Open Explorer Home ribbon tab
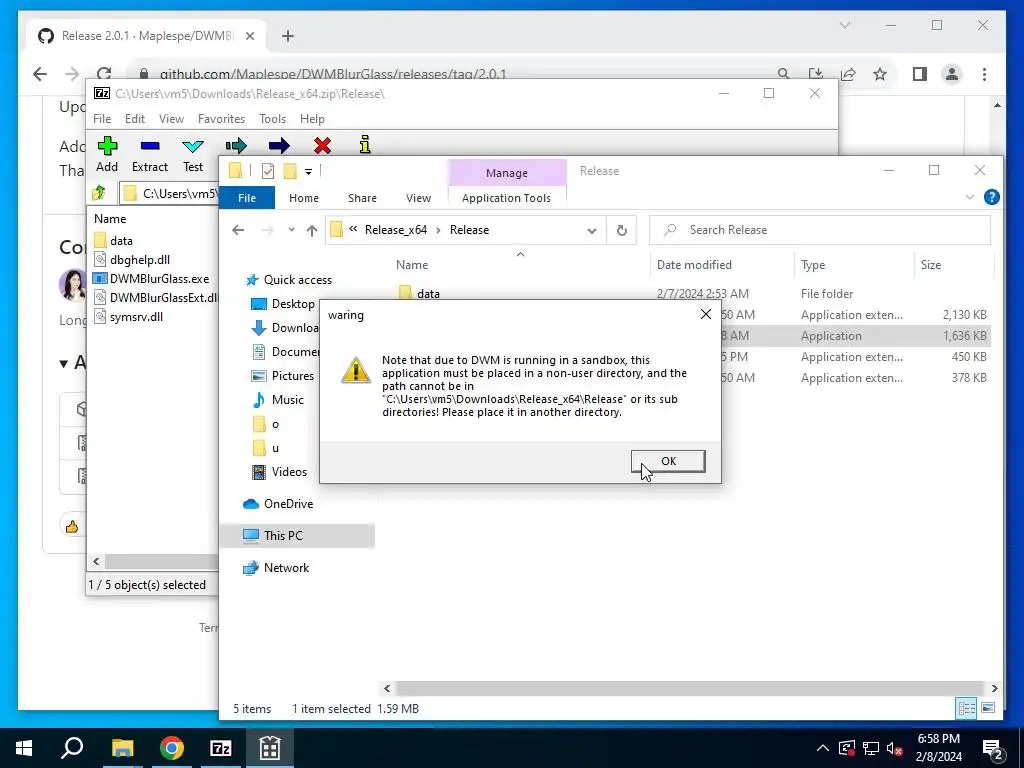Screen dimensions: 1024x768 pyautogui.click(x=304, y=198)
